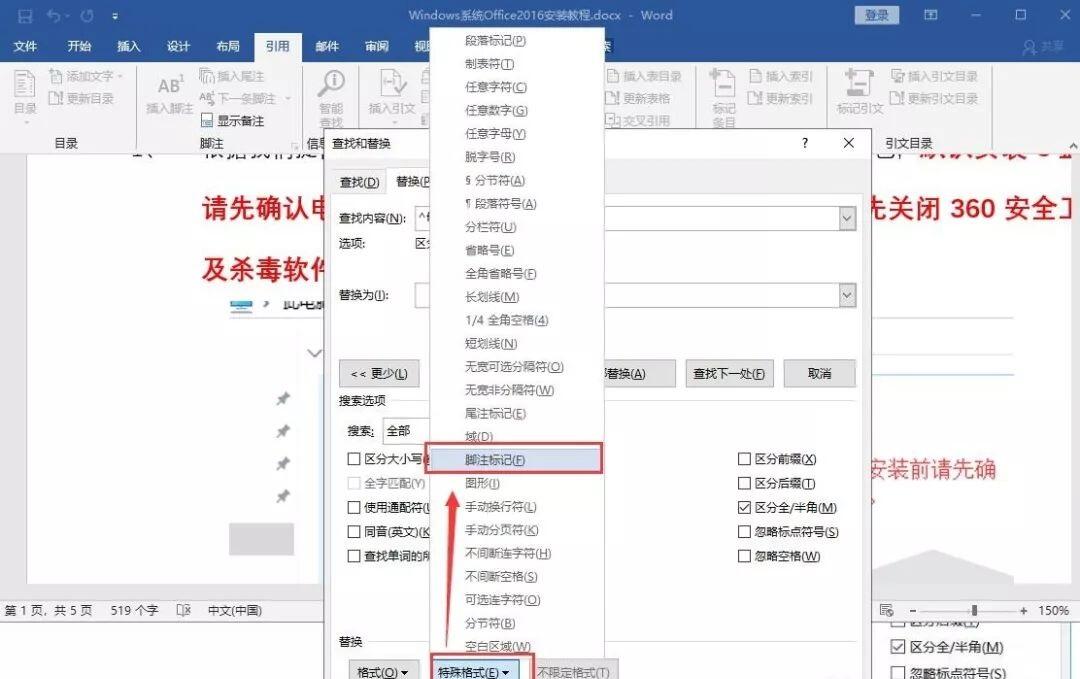The width and height of the screenshot is (1080, 679).
Task: Toggle the 查找单词的所有形式 checkbox
Action: [x=354, y=556]
